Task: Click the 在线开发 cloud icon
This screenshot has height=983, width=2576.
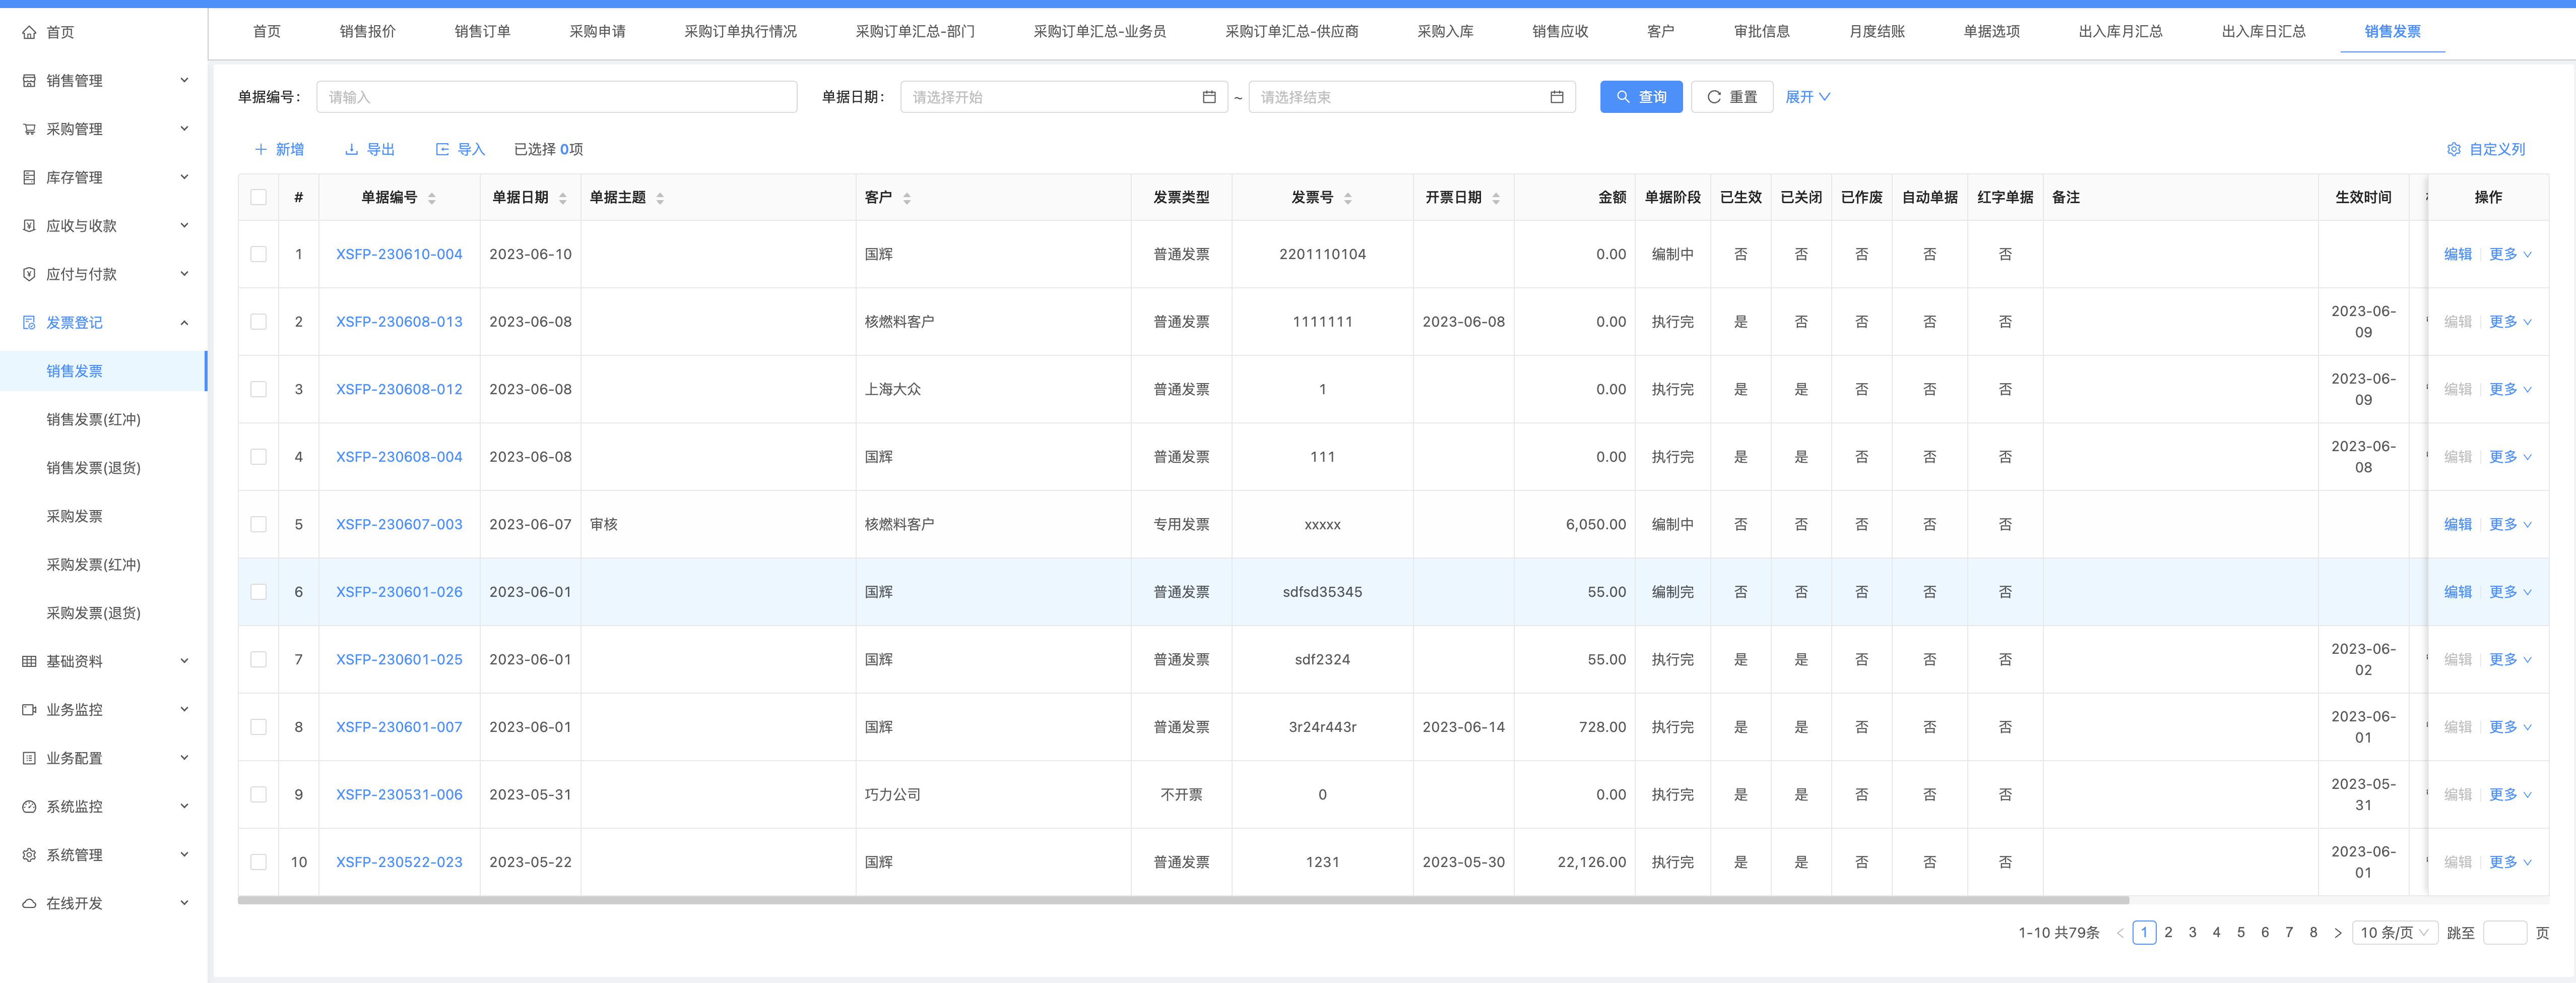Action: (x=29, y=903)
